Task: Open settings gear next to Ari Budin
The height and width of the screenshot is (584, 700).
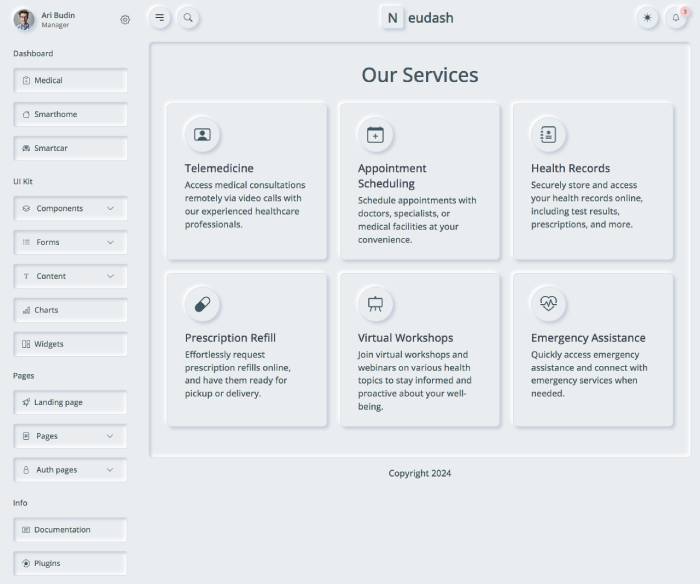Action: (x=125, y=20)
